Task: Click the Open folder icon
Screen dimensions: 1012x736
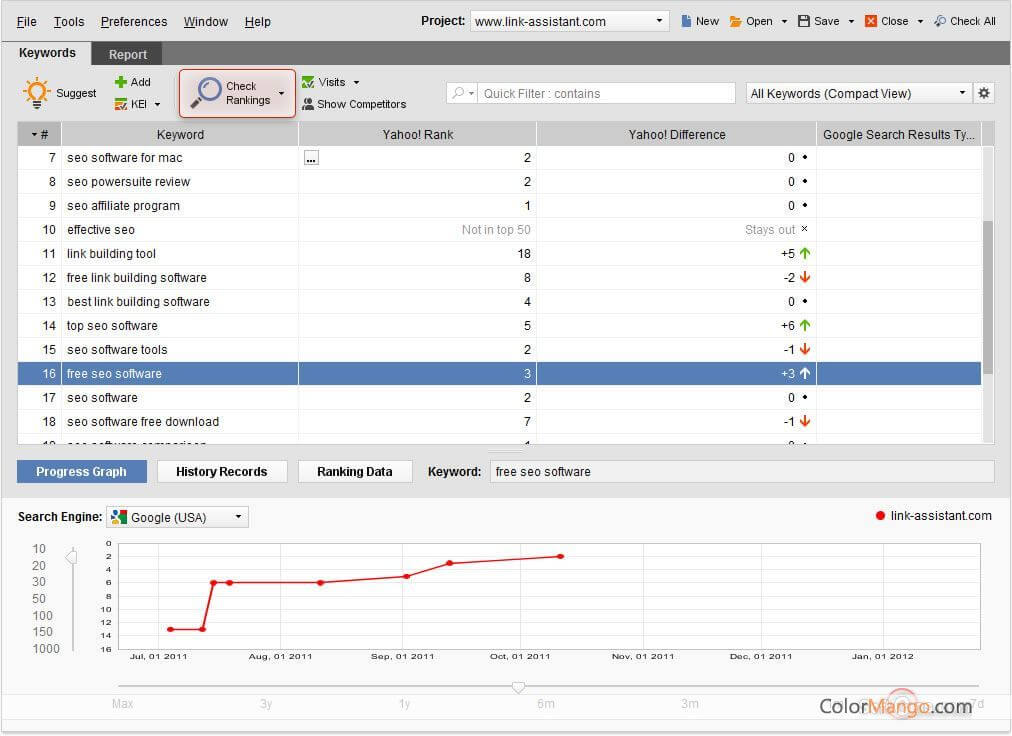Action: click(x=735, y=21)
